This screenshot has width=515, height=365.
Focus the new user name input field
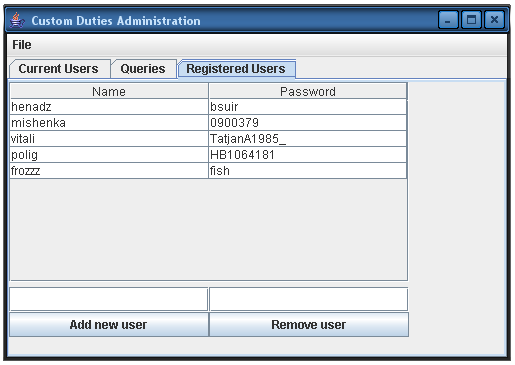point(109,299)
